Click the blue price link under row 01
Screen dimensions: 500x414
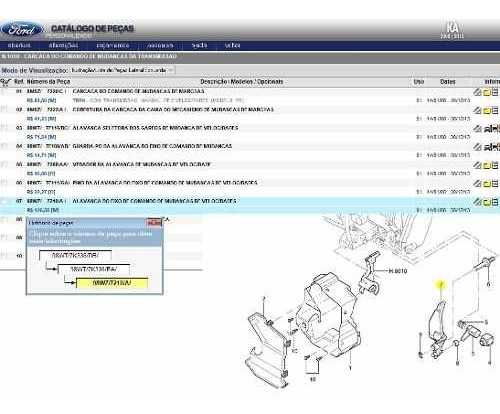[41, 100]
